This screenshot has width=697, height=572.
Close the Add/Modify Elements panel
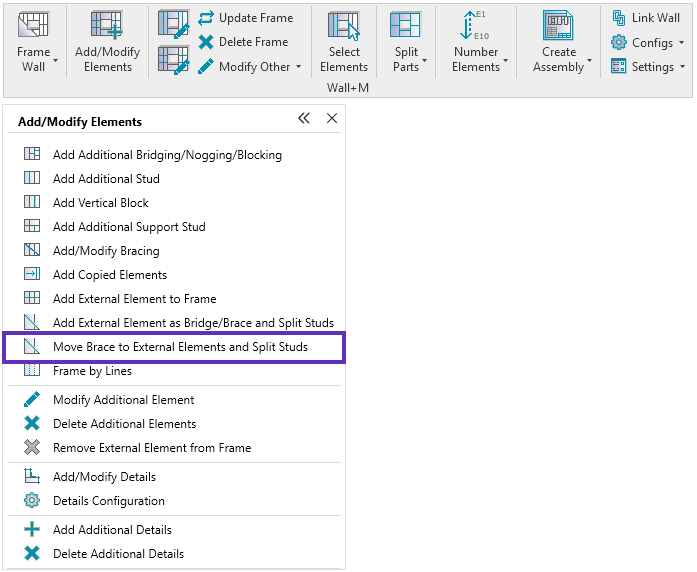(x=332, y=119)
